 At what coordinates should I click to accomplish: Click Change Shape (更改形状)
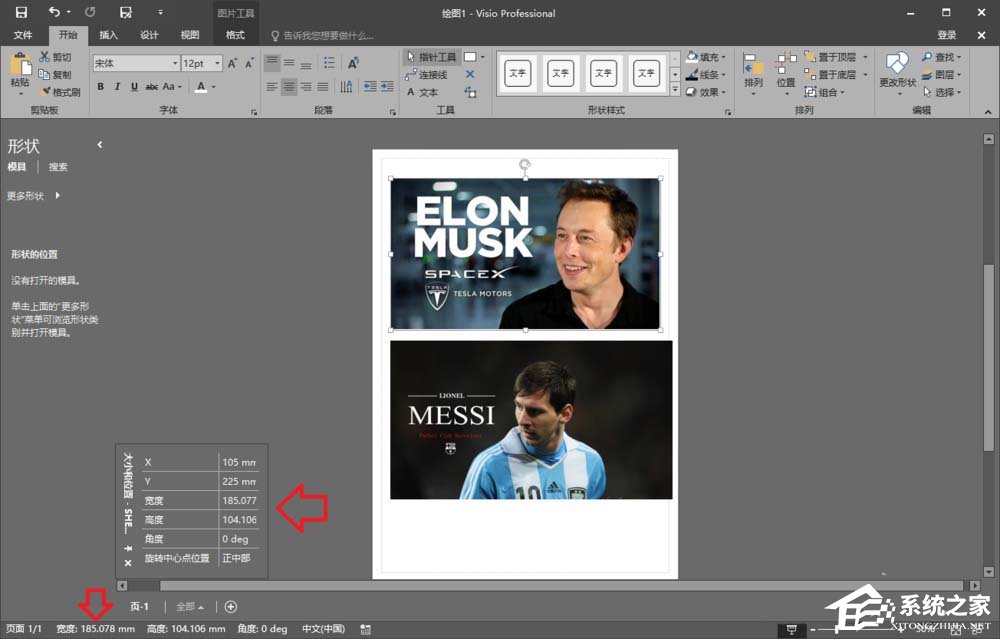(897, 73)
